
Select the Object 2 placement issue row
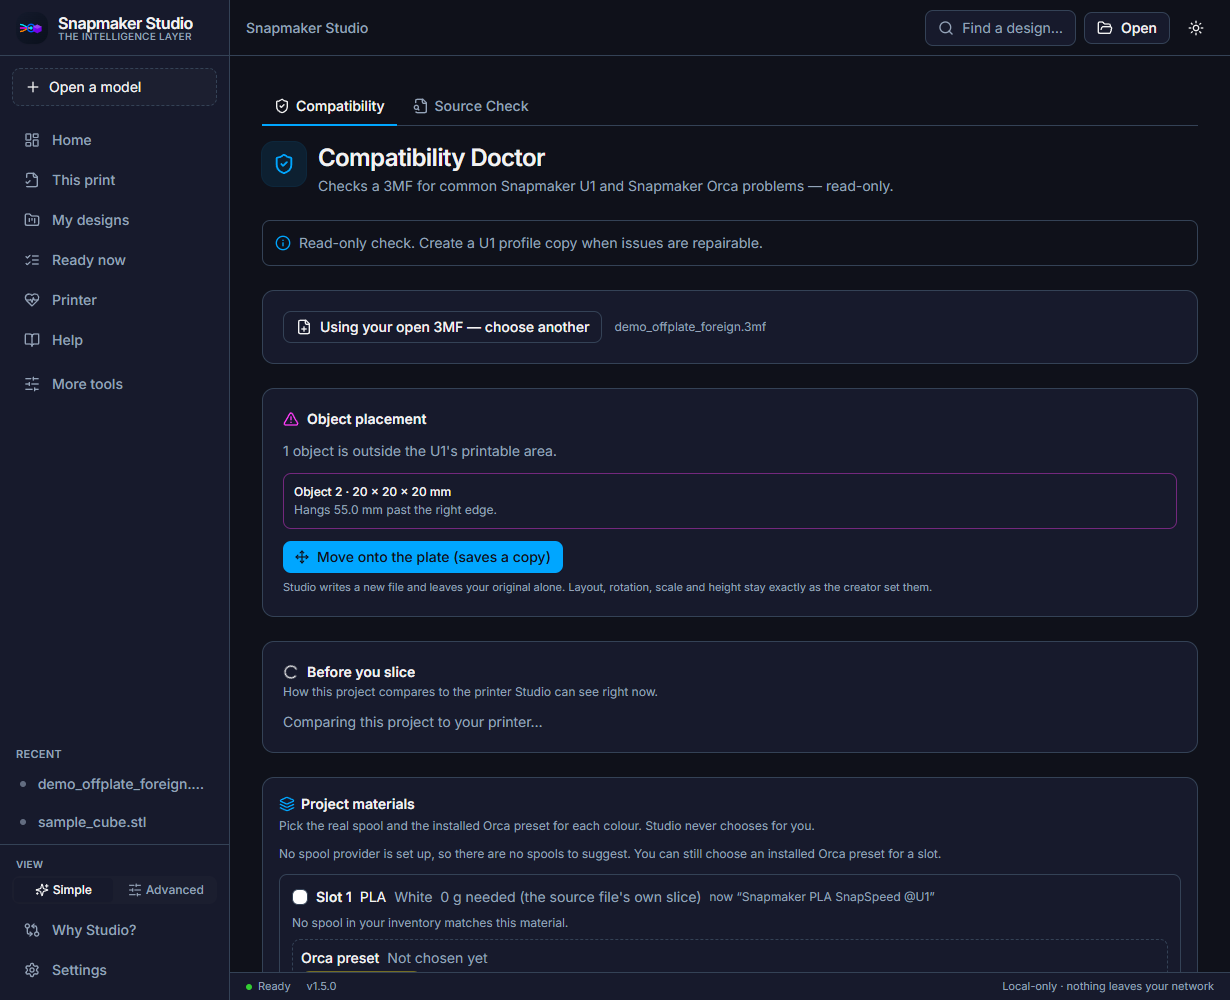[730, 500]
